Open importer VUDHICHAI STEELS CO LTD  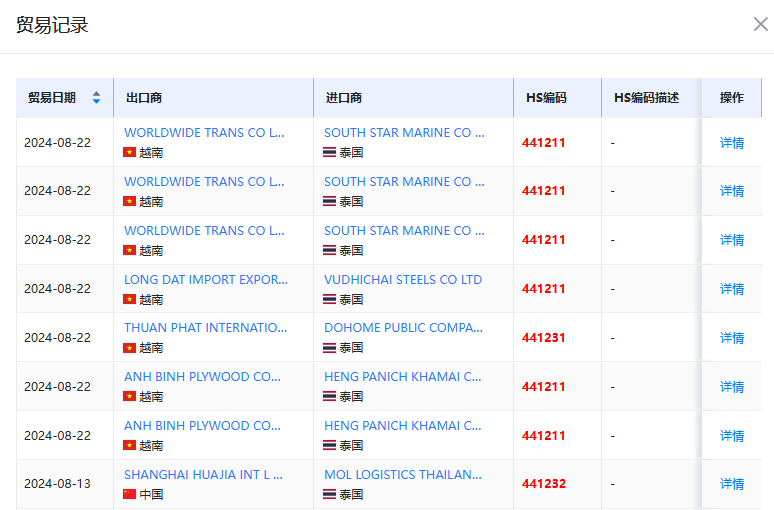[403, 279]
